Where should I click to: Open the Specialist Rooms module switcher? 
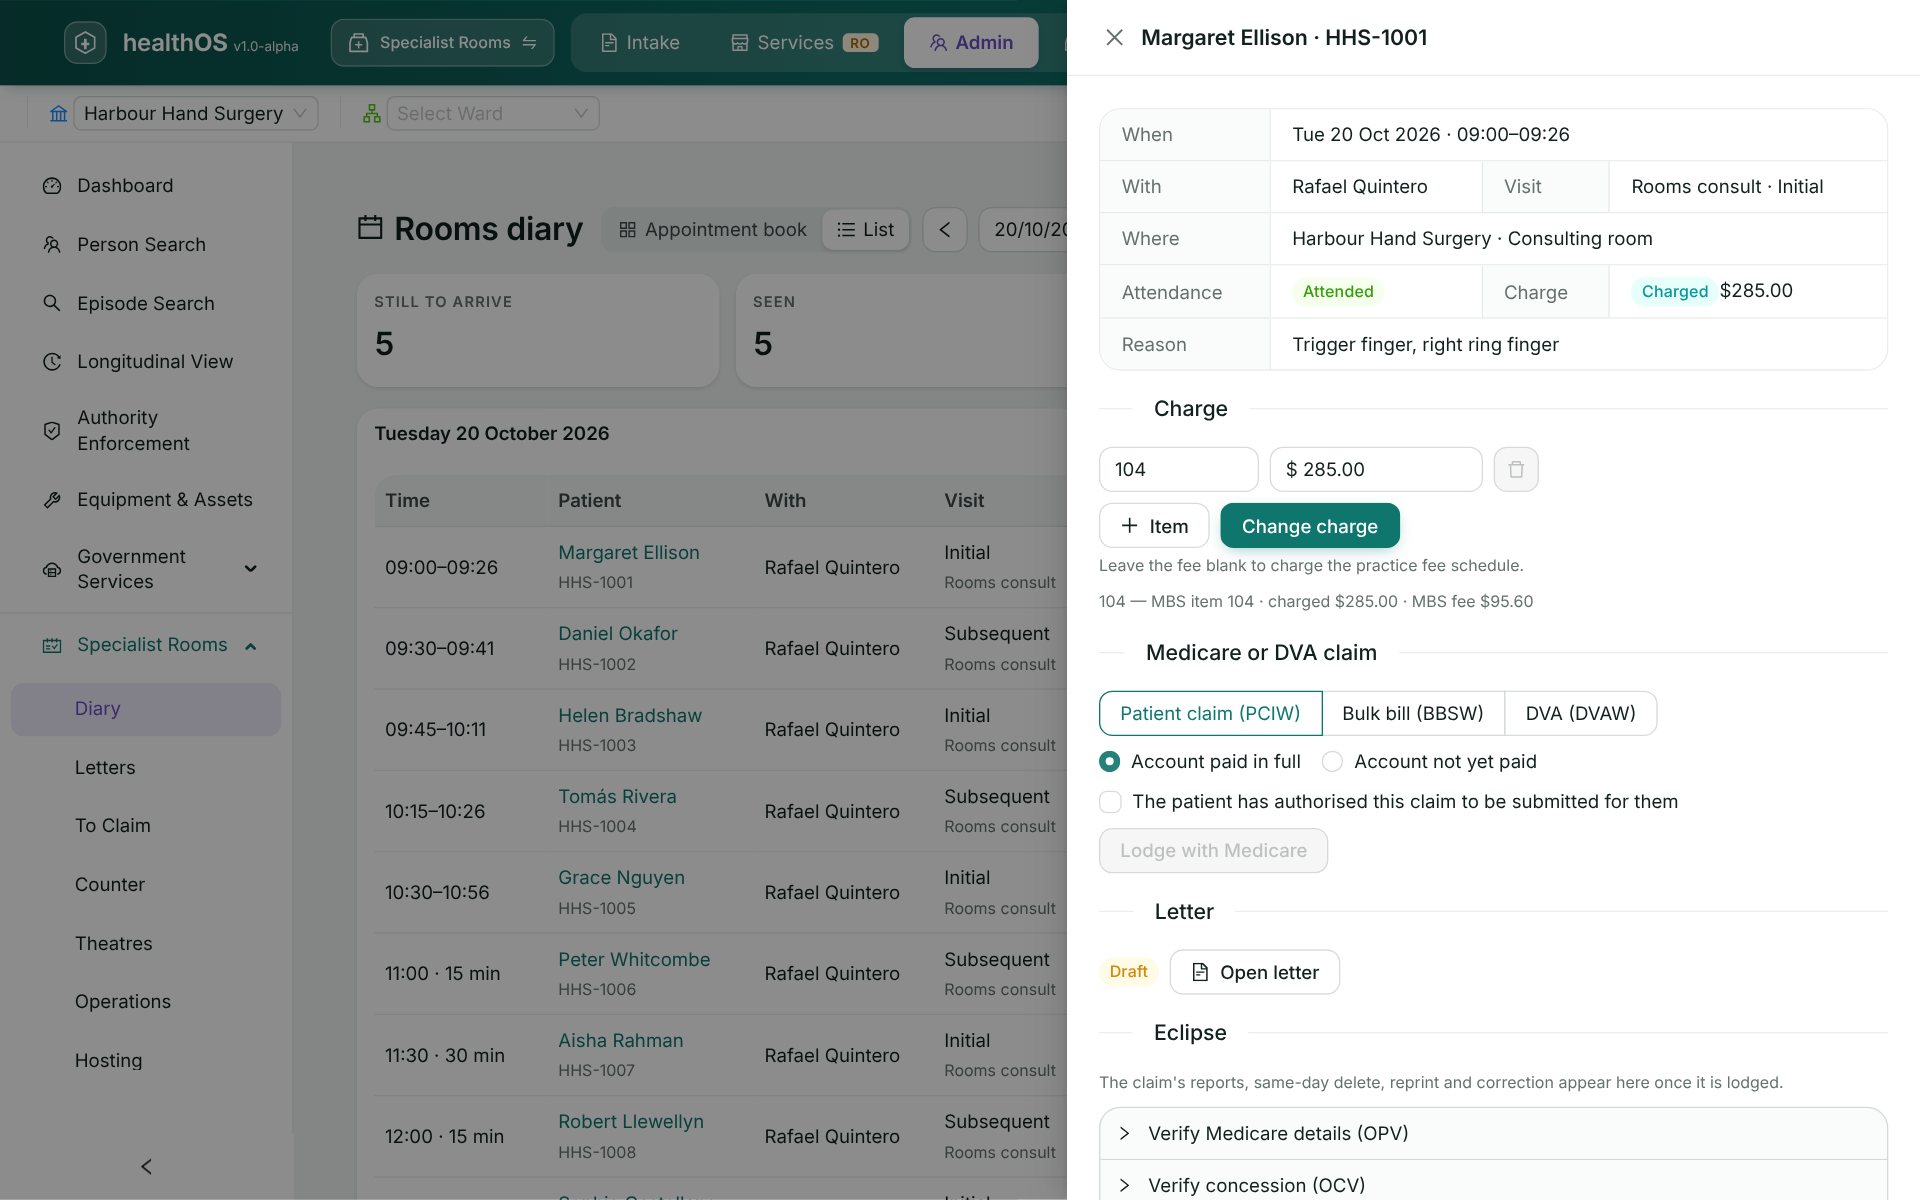[442, 43]
